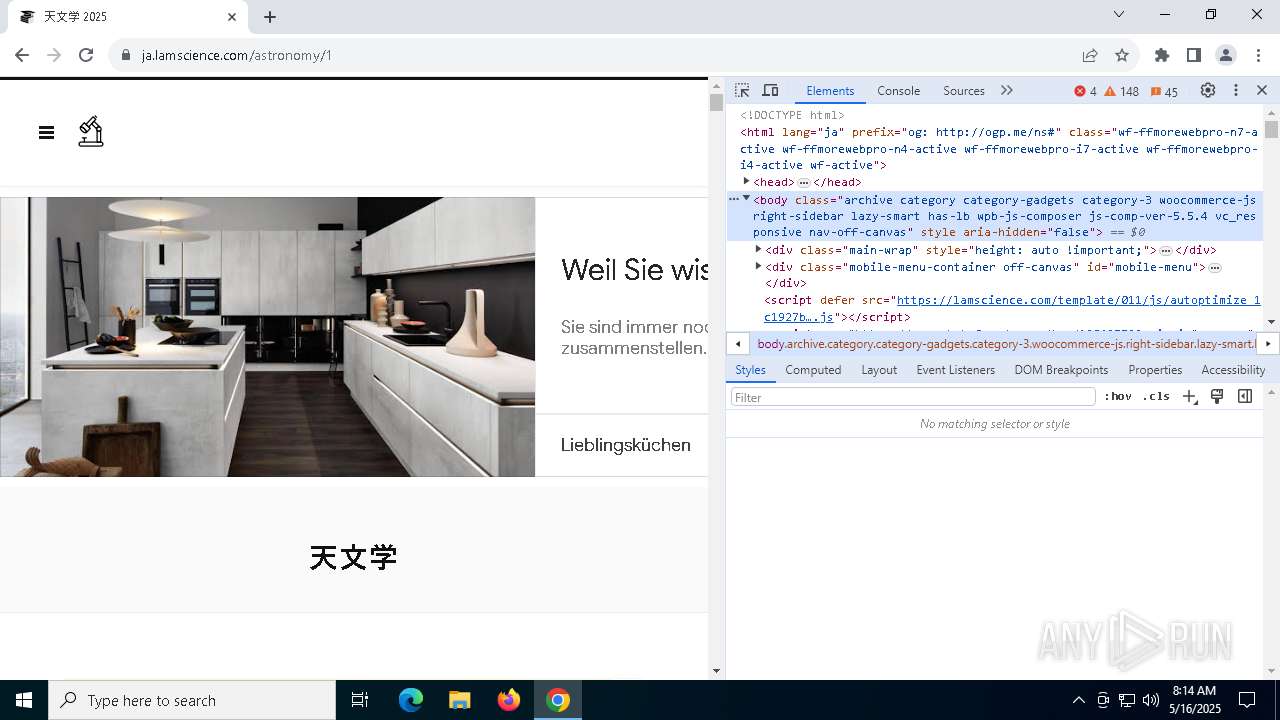Expand the mobile-menu-container div node
The image size is (1280, 720).
(758, 266)
